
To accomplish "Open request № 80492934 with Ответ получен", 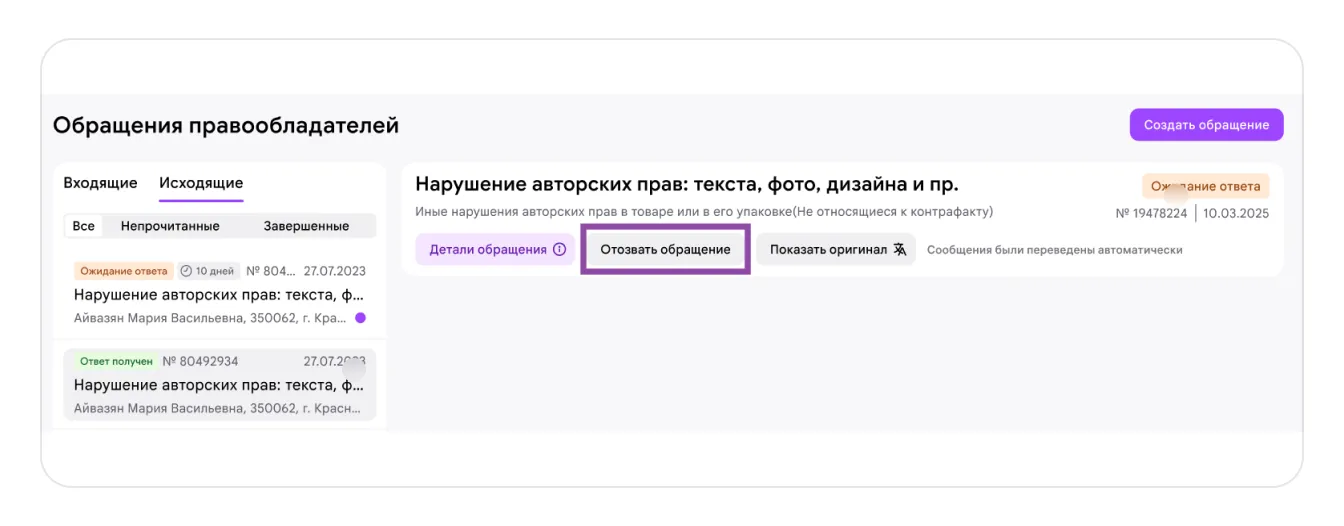I will click(219, 384).
